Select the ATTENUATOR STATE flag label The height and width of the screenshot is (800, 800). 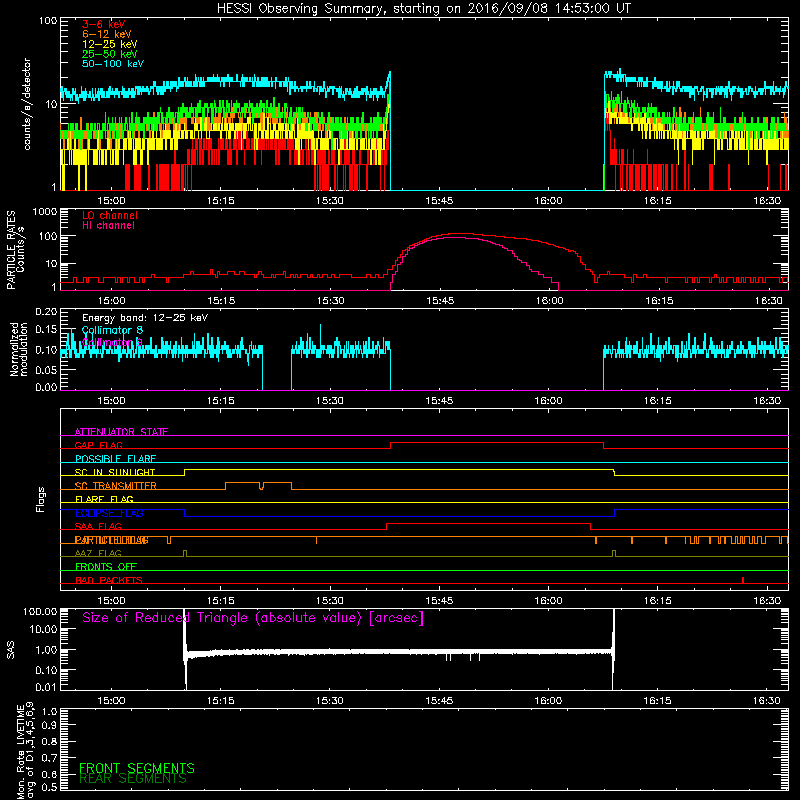click(x=121, y=432)
